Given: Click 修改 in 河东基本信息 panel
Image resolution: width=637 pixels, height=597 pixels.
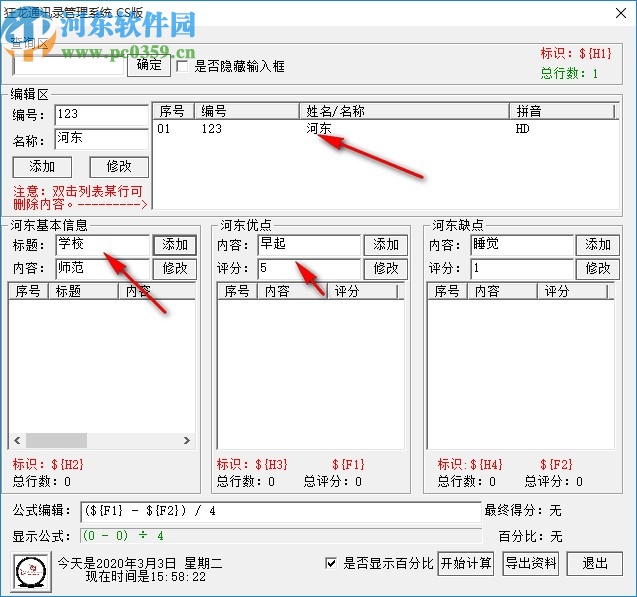Looking at the screenshot, I should [x=175, y=268].
